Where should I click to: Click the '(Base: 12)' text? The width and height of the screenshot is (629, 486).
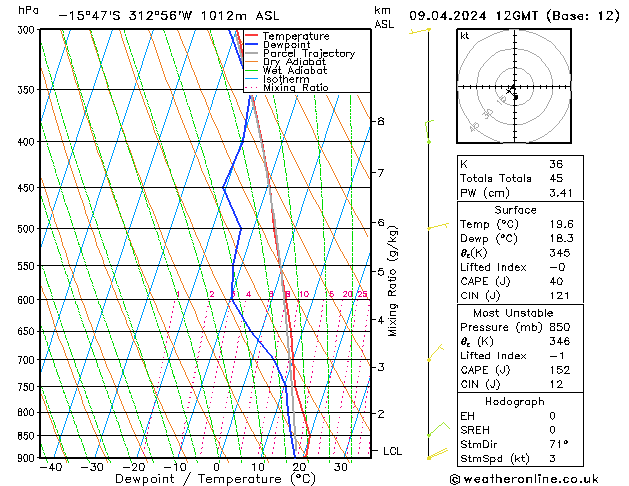[x=582, y=16]
